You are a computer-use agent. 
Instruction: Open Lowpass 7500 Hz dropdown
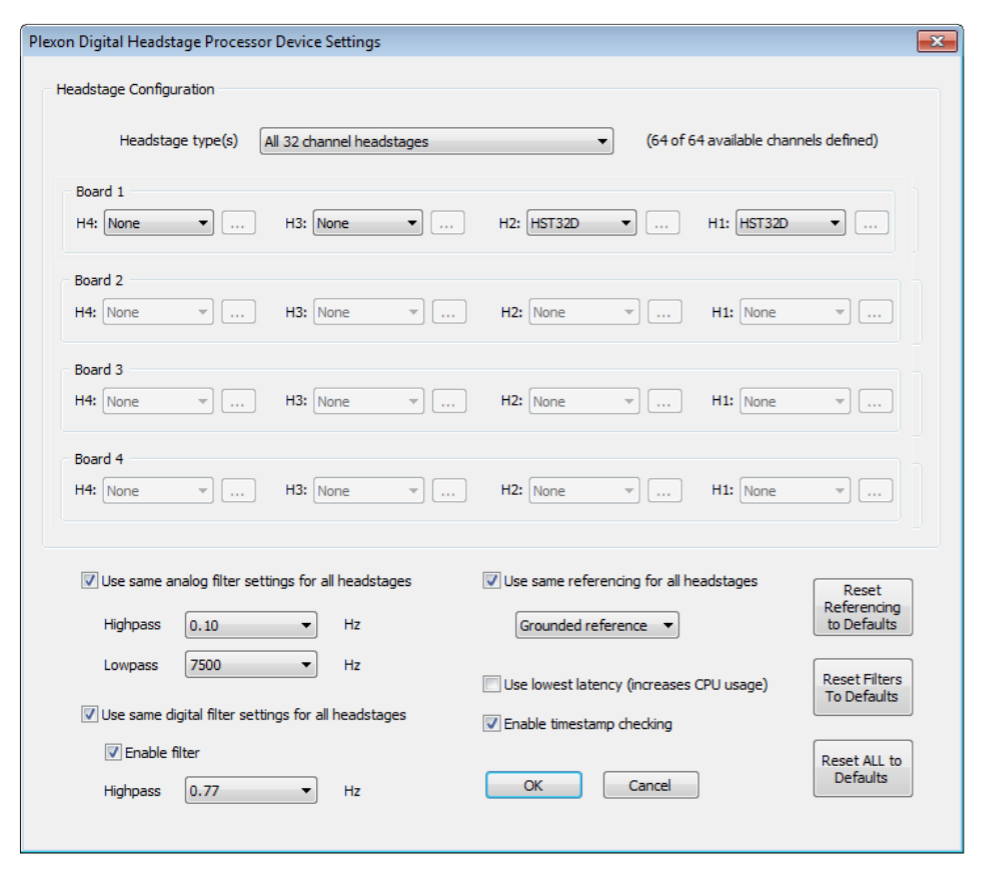[251, 664]
